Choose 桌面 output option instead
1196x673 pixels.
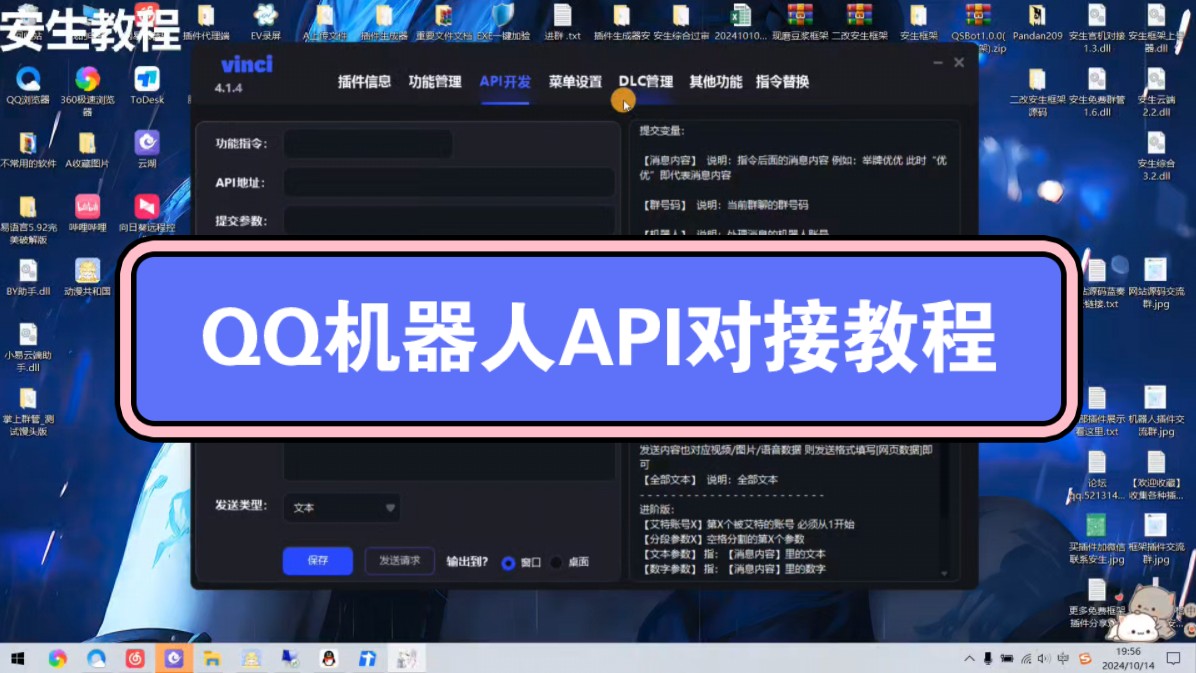(x=554, y=561)
